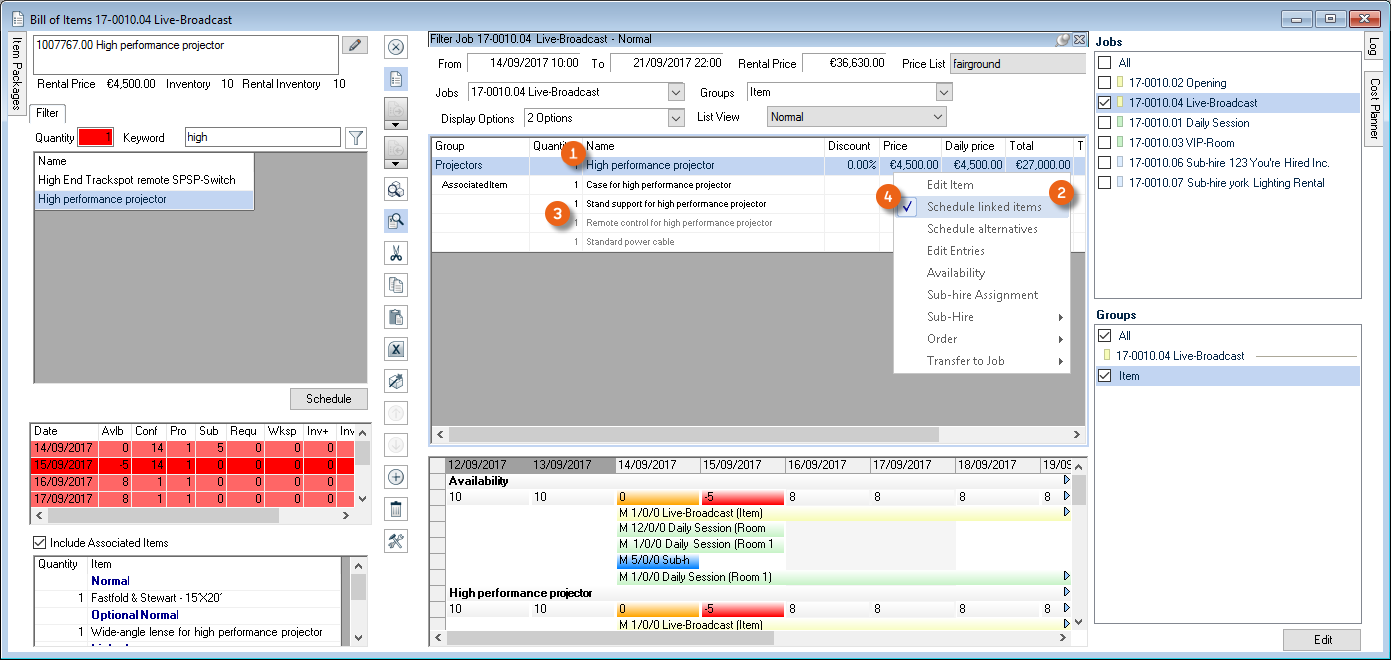Click the wrench and tools settings icon

(395, 541)
